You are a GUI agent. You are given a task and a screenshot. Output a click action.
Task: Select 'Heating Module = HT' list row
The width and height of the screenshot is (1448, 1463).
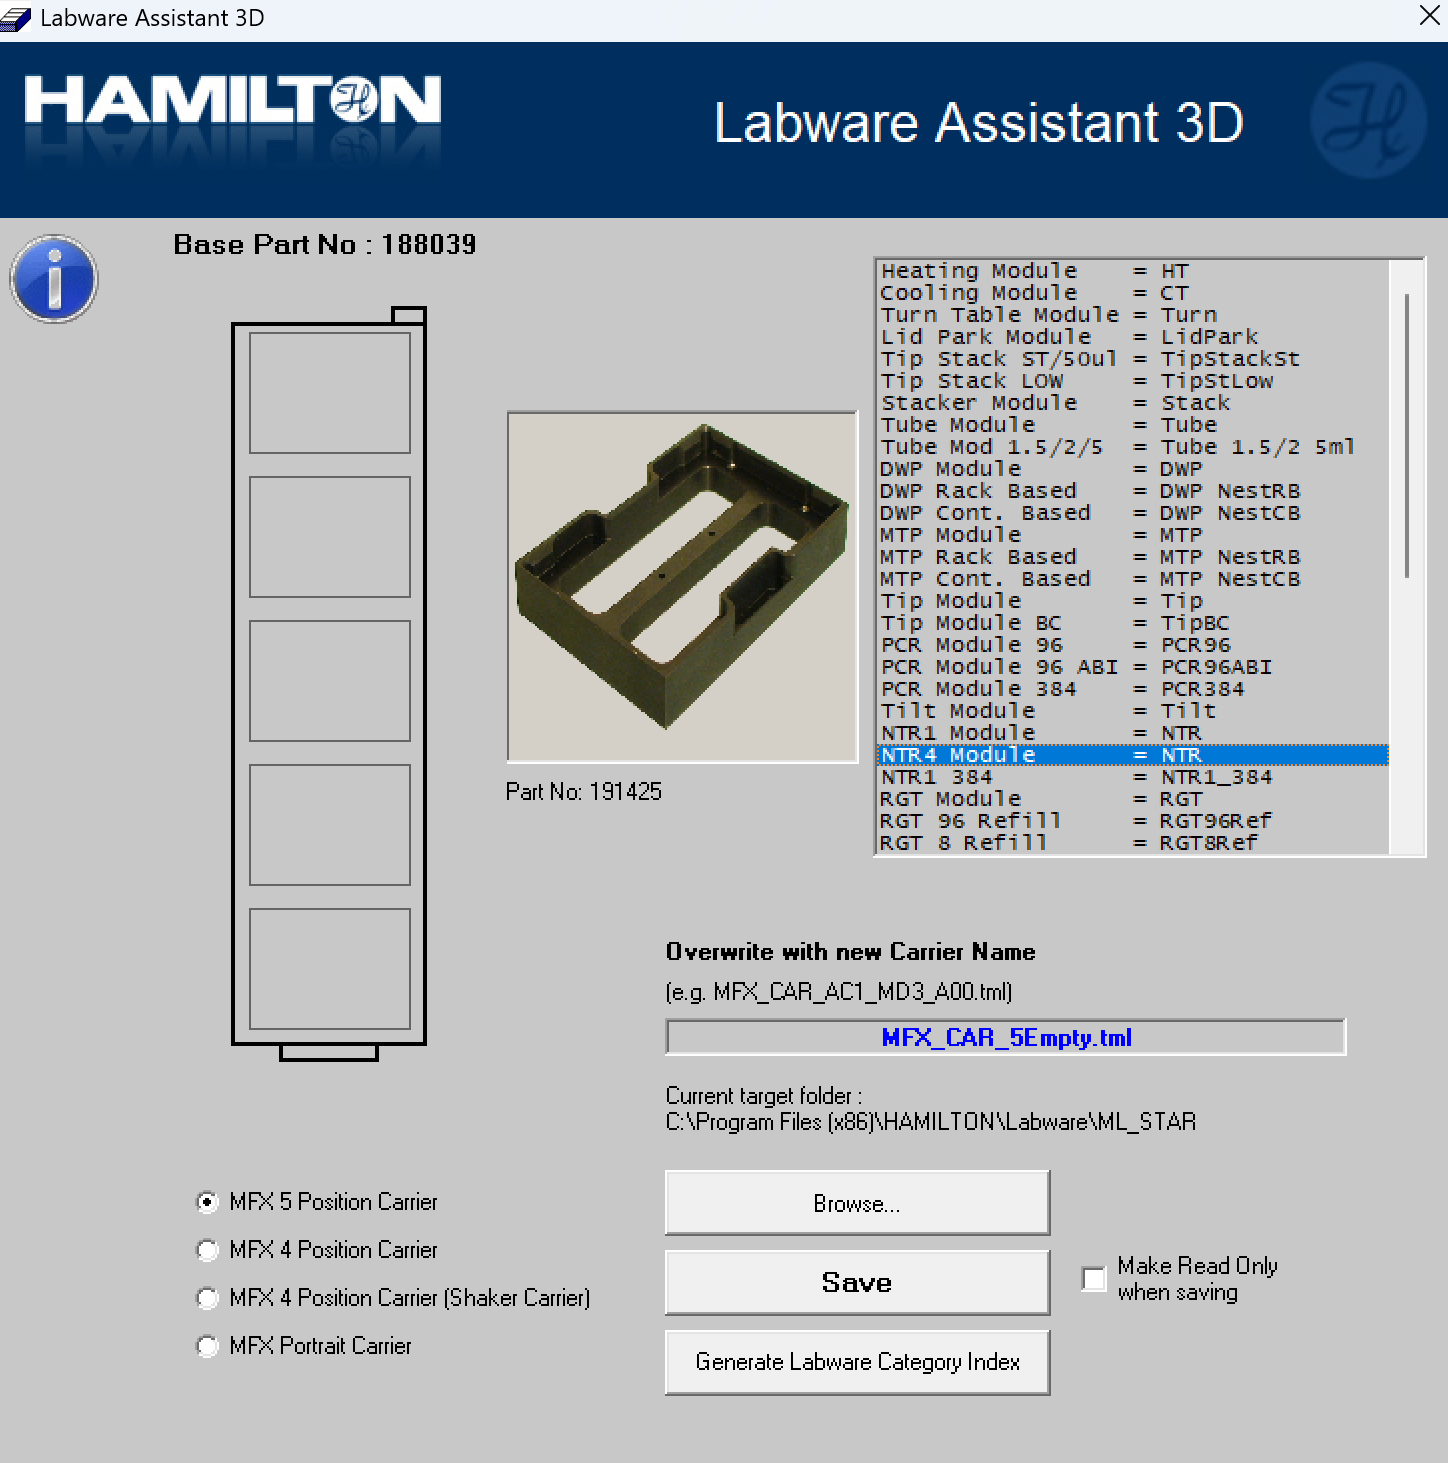pos(1133,271)
